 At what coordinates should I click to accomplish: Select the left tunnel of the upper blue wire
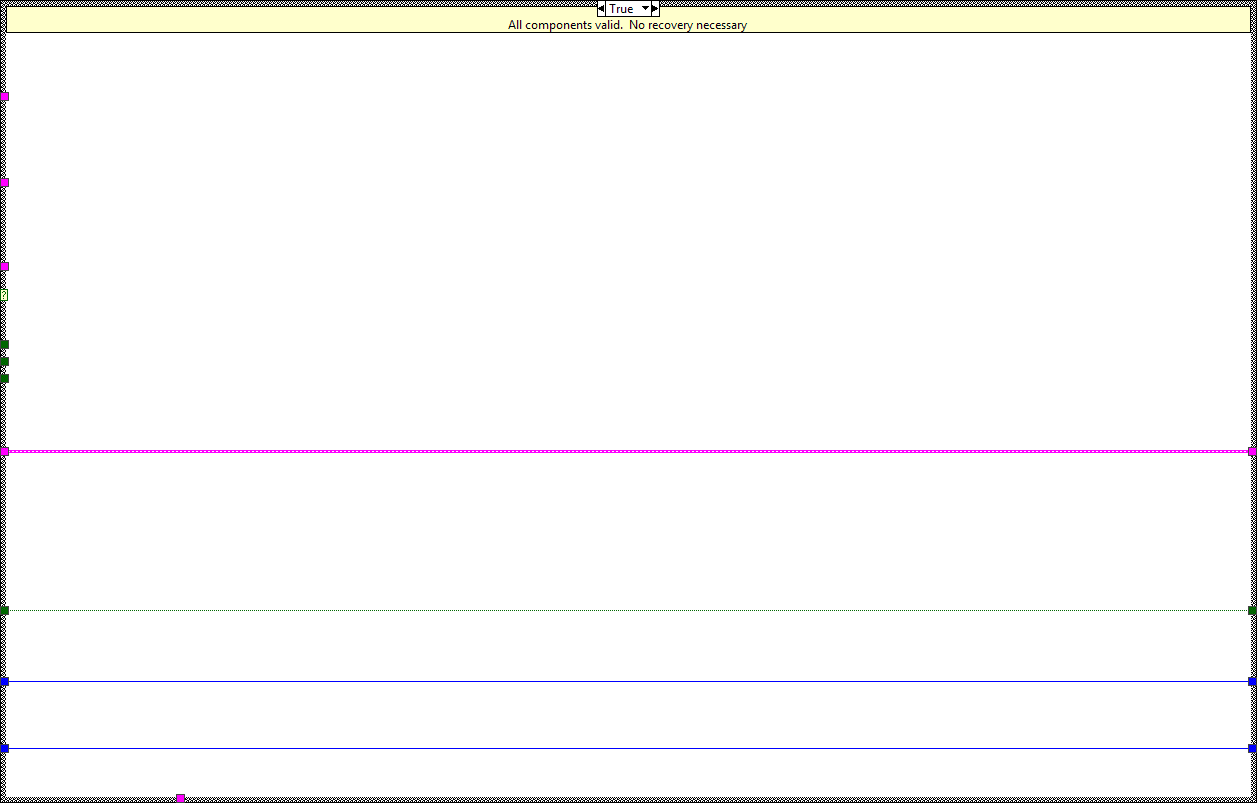[4, 681]
